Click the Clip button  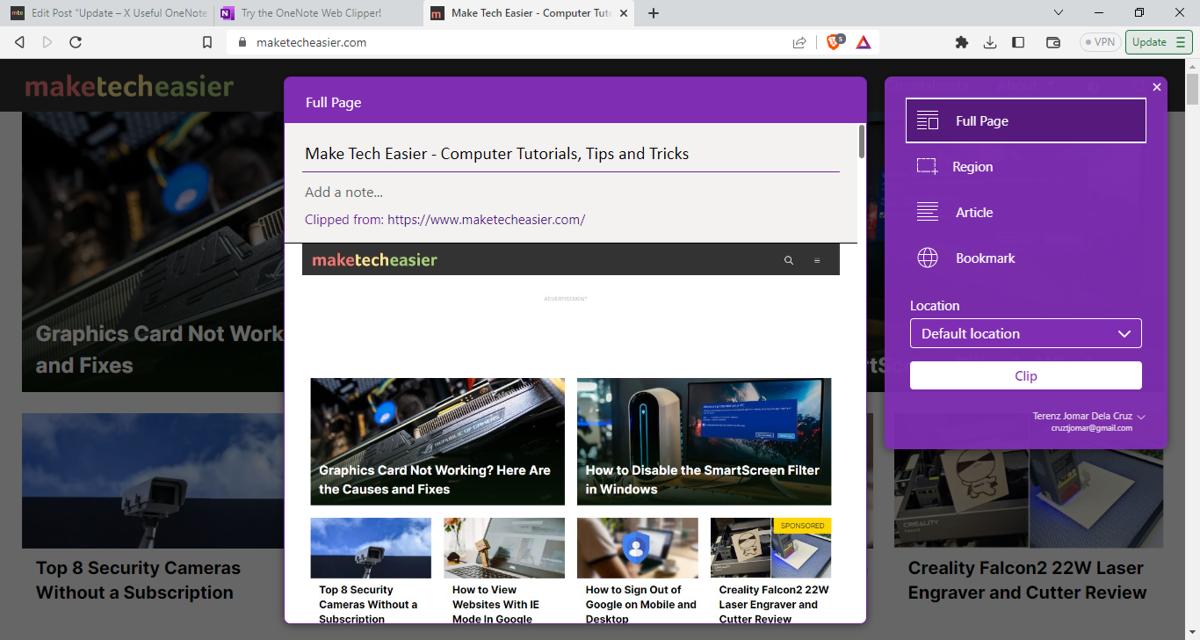point(1025,375)
